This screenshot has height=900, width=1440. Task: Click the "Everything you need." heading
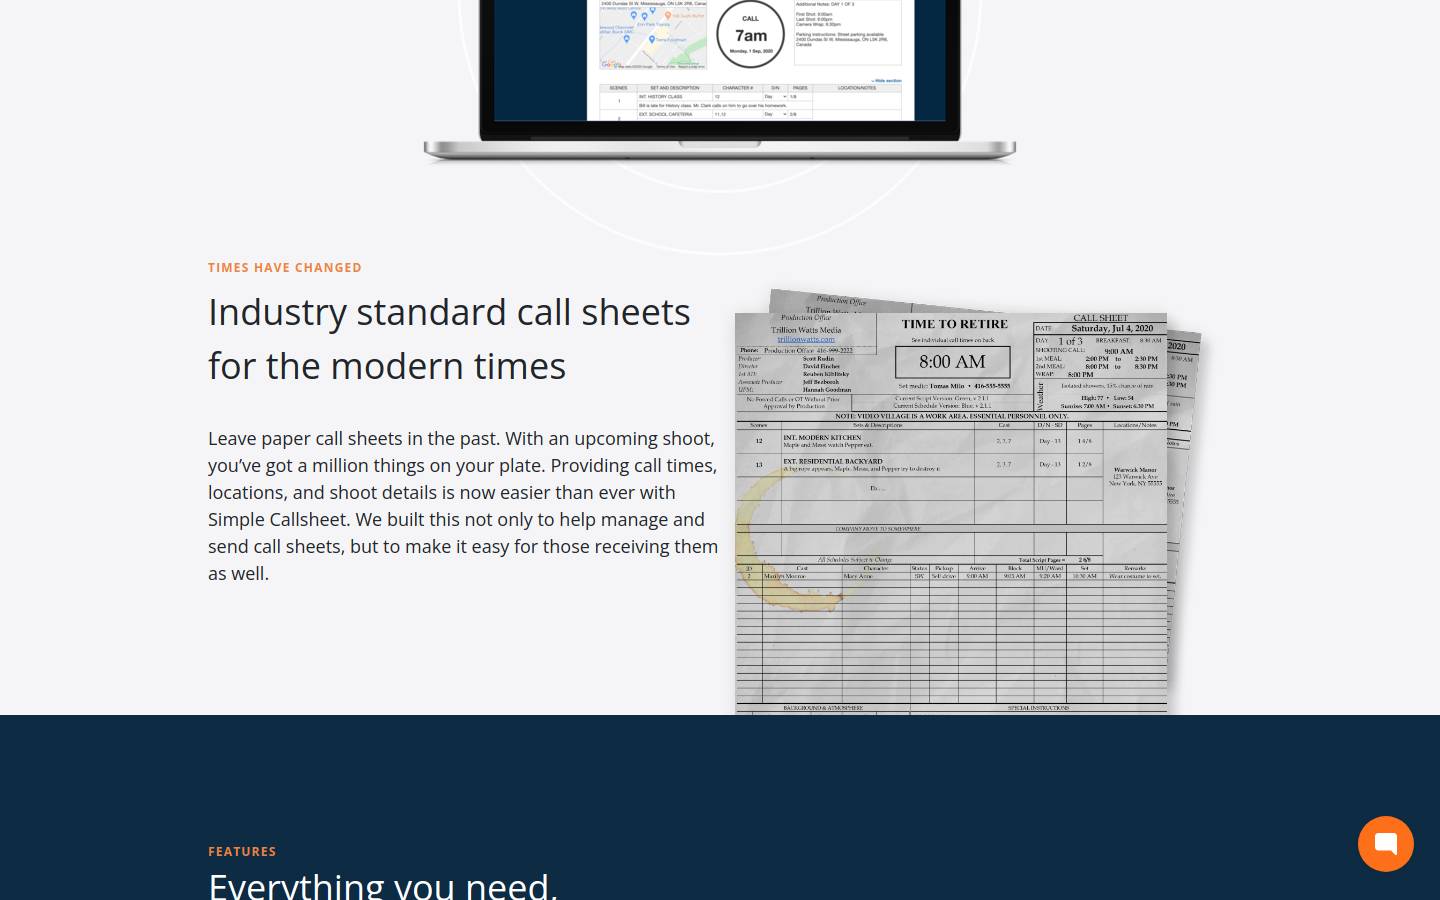383,885
